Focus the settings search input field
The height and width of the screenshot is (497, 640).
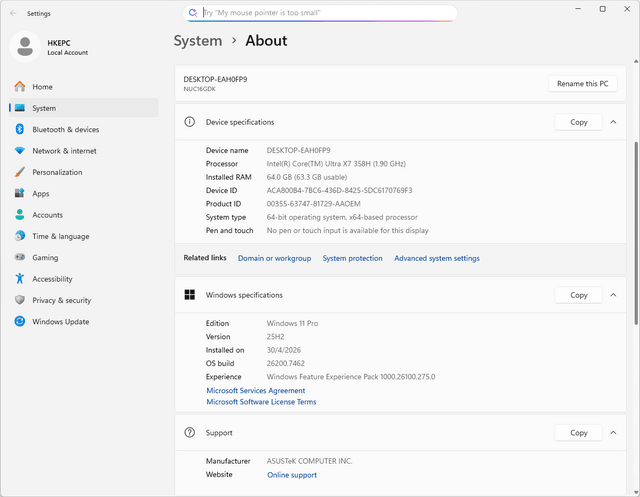320,13
